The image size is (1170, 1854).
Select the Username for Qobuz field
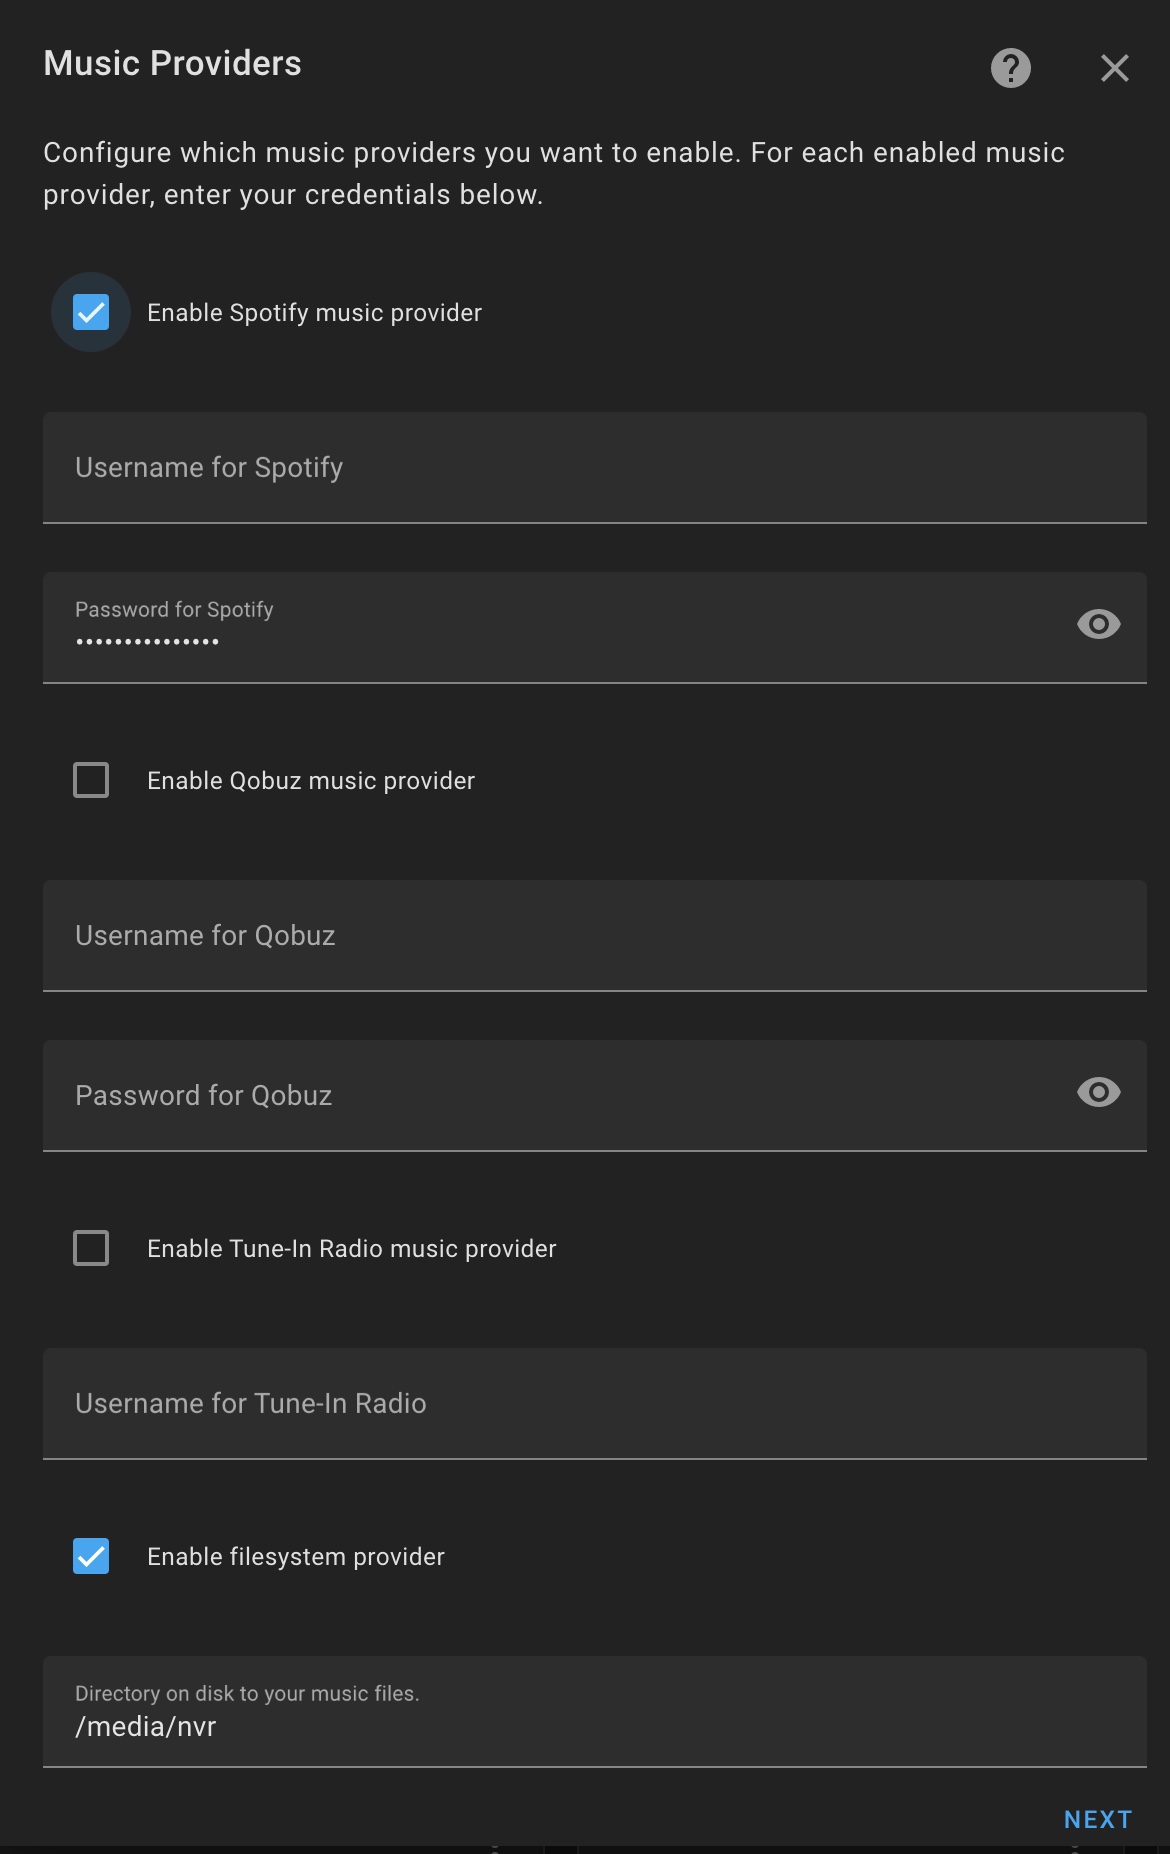pyautogui.click(x=594, y=936)
